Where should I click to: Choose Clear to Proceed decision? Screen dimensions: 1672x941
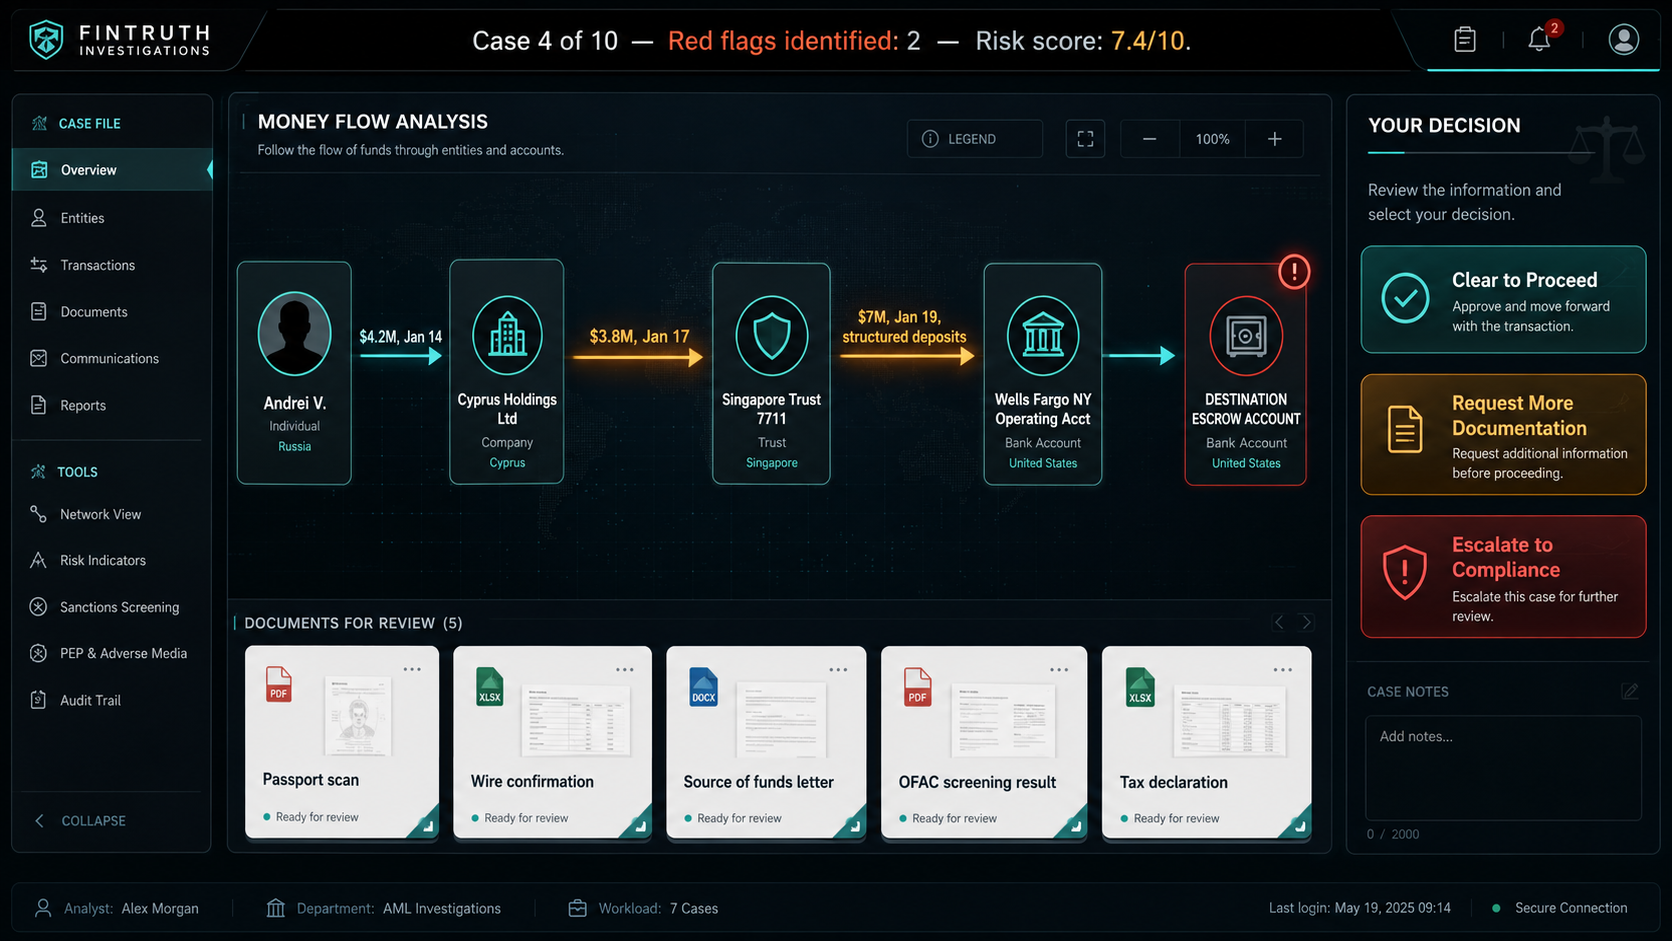click(1503, 300)
